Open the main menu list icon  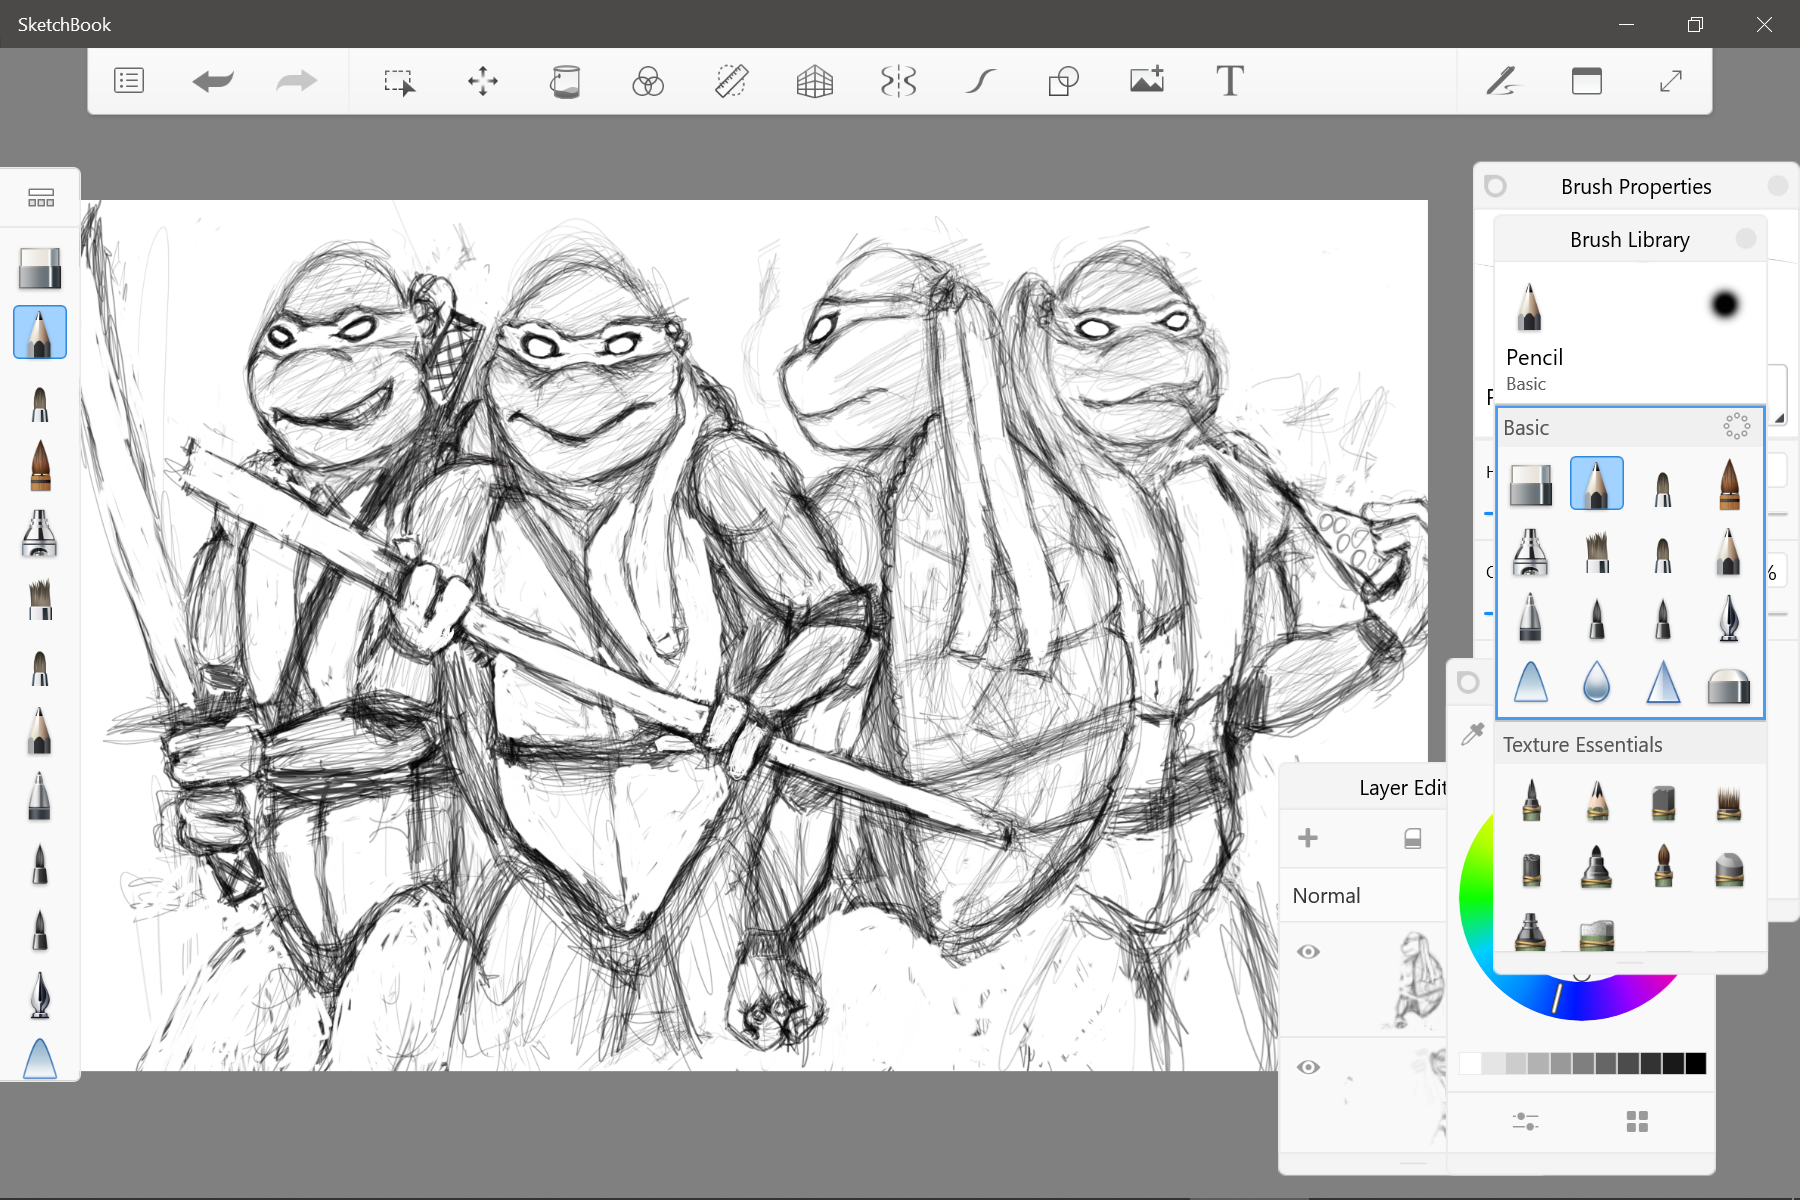pyautogui.click(x=129, y=81)
